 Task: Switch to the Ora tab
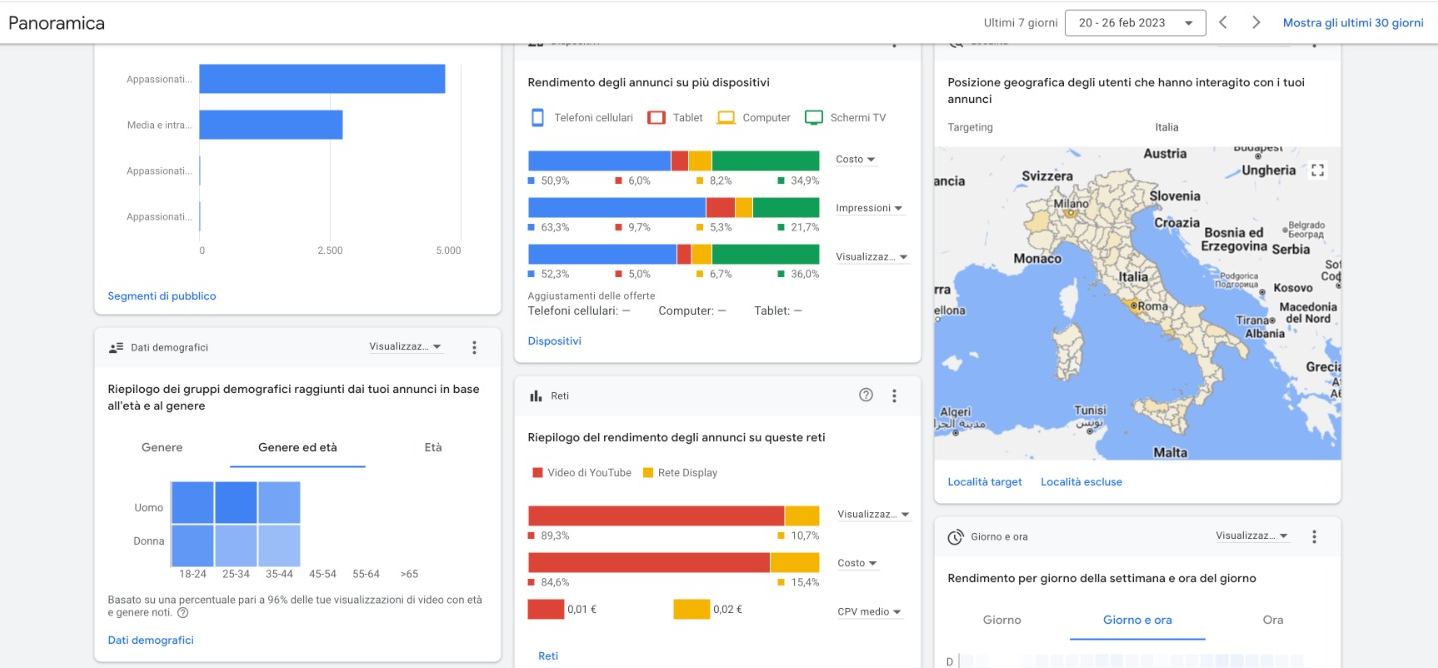point(1272,620)
